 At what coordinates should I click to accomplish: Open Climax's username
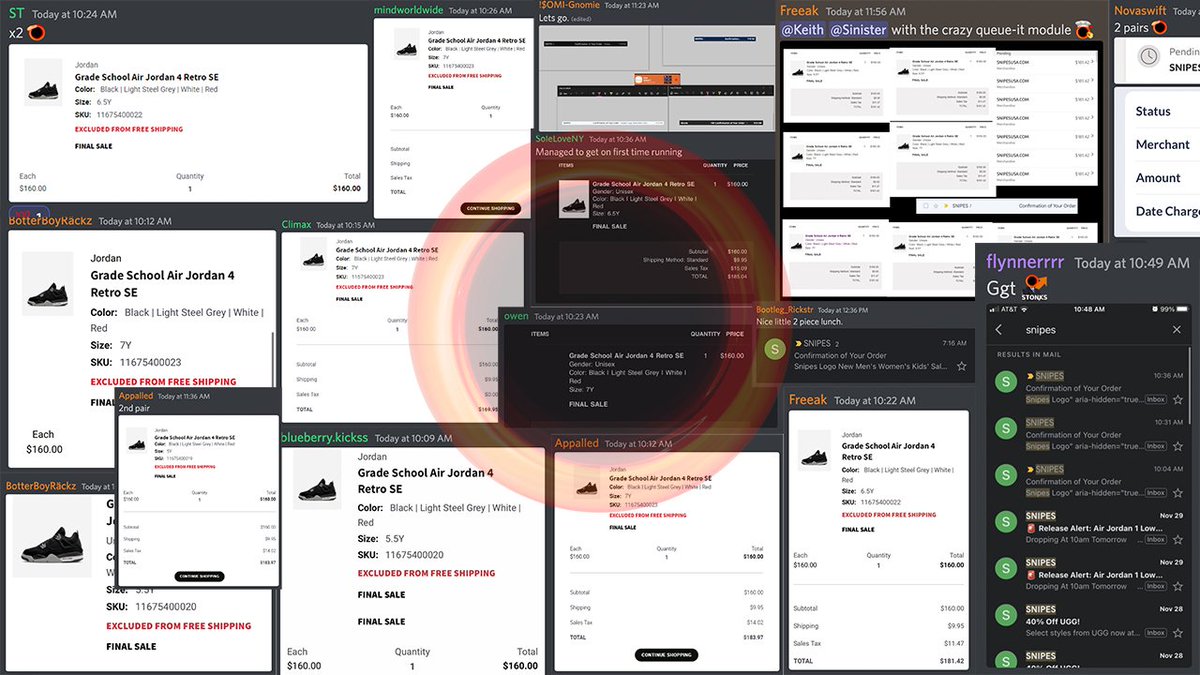pyautogui.click(x=296, y=225)
